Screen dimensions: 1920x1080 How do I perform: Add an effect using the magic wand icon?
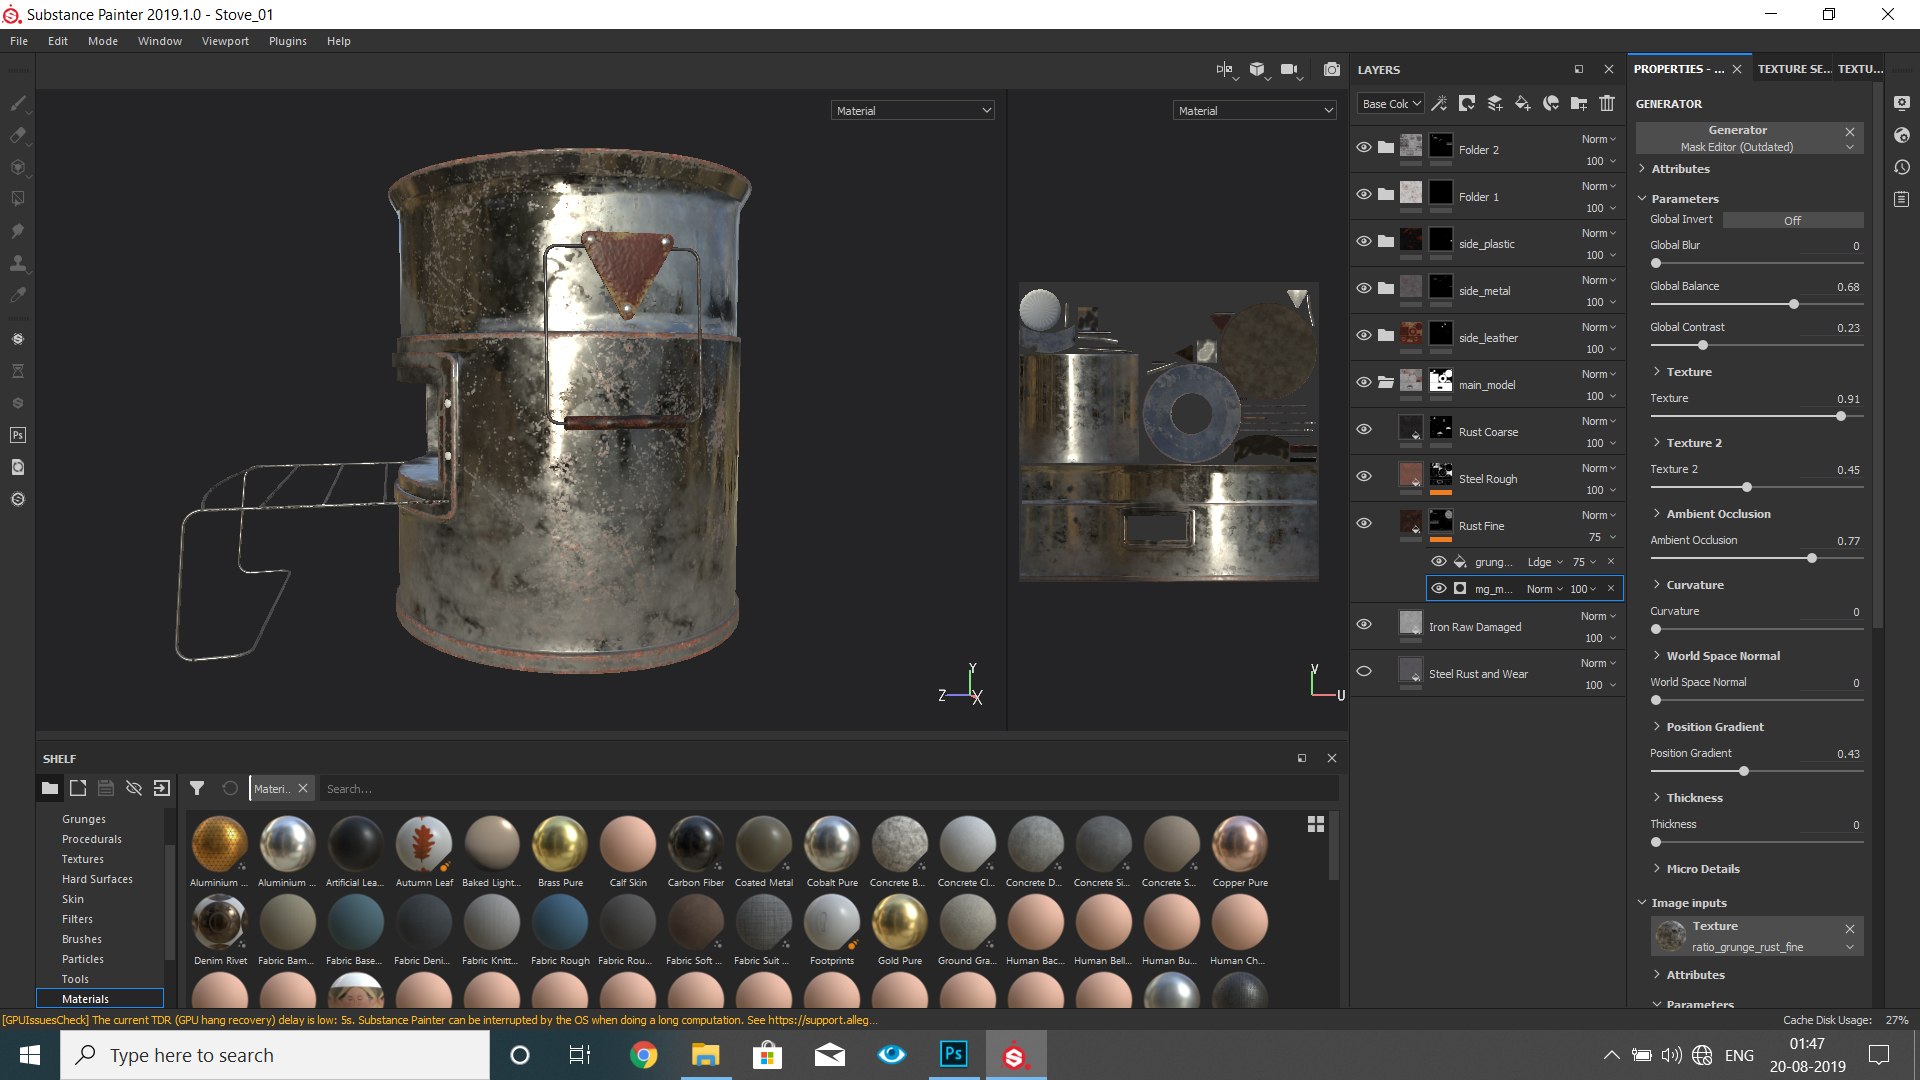tap(1439, 103)
